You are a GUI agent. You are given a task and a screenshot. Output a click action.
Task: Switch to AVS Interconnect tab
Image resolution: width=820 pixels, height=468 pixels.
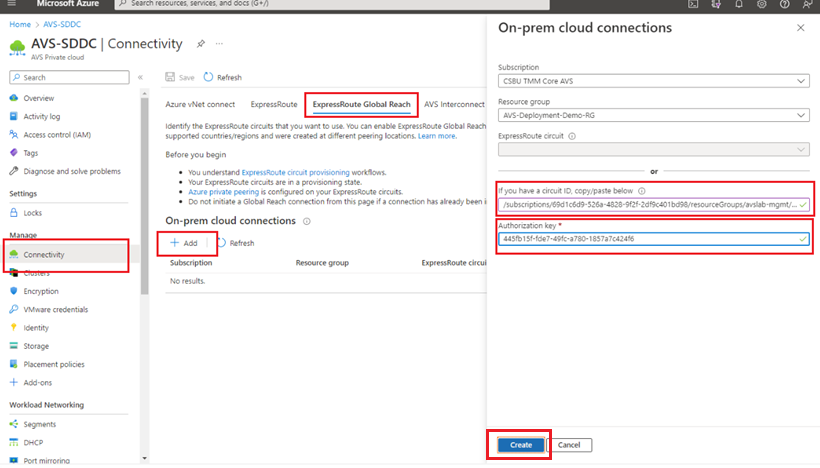pos(454,105)
